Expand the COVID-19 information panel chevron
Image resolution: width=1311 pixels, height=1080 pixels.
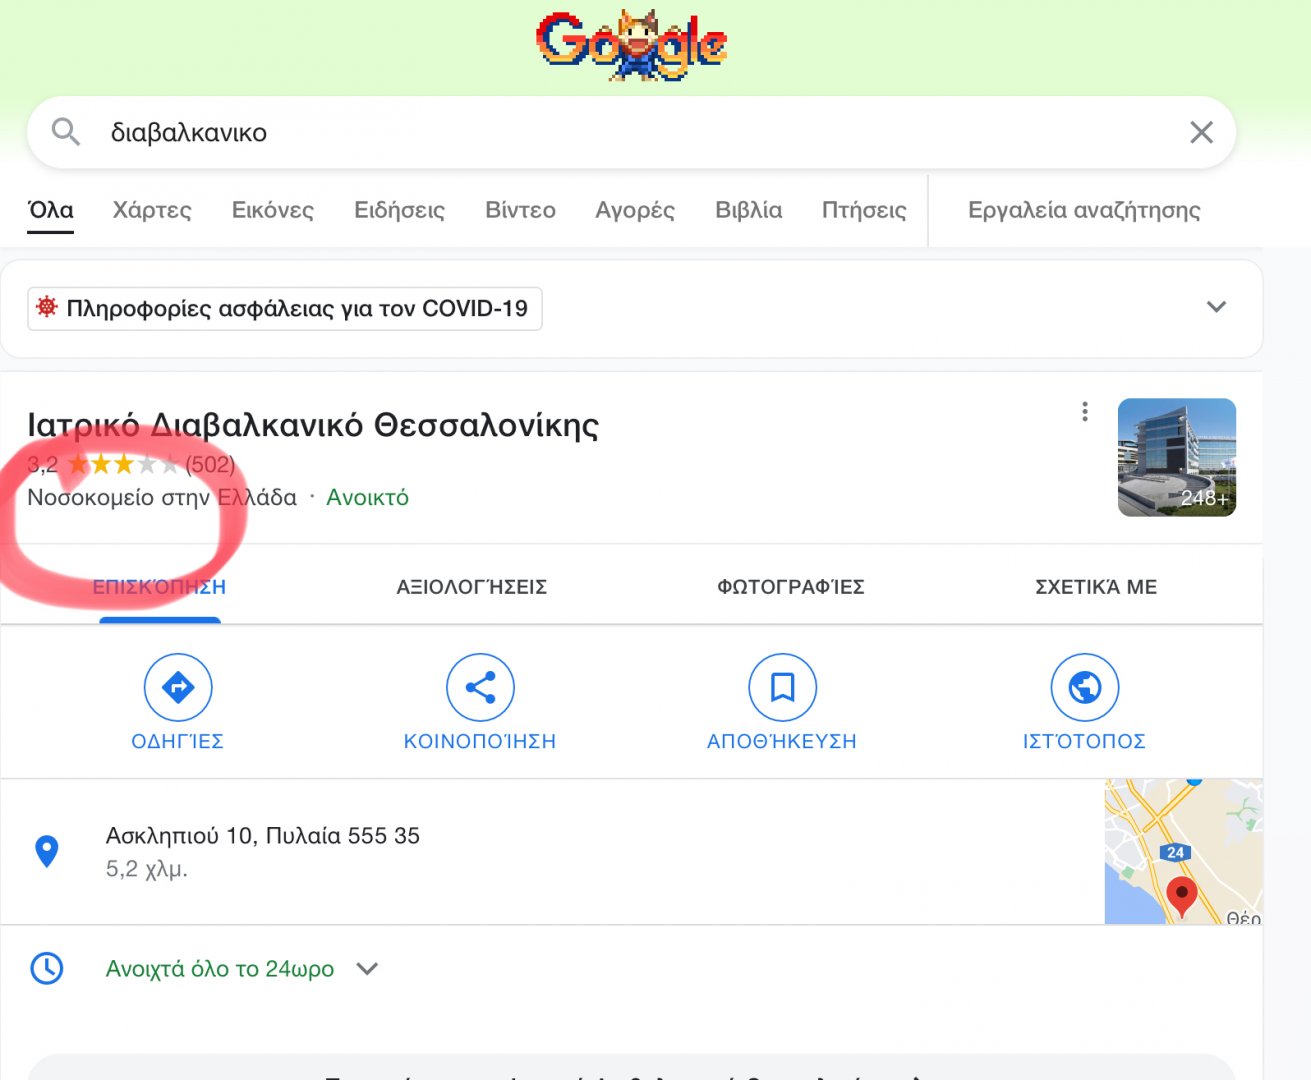pos(1216,307)
